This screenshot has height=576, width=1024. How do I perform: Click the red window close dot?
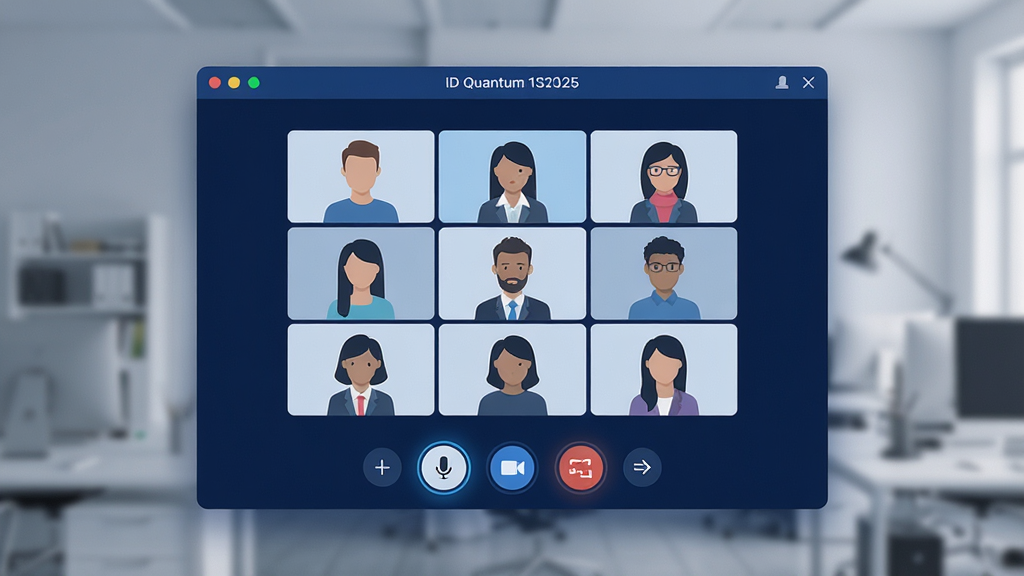[x=214, y=82]
